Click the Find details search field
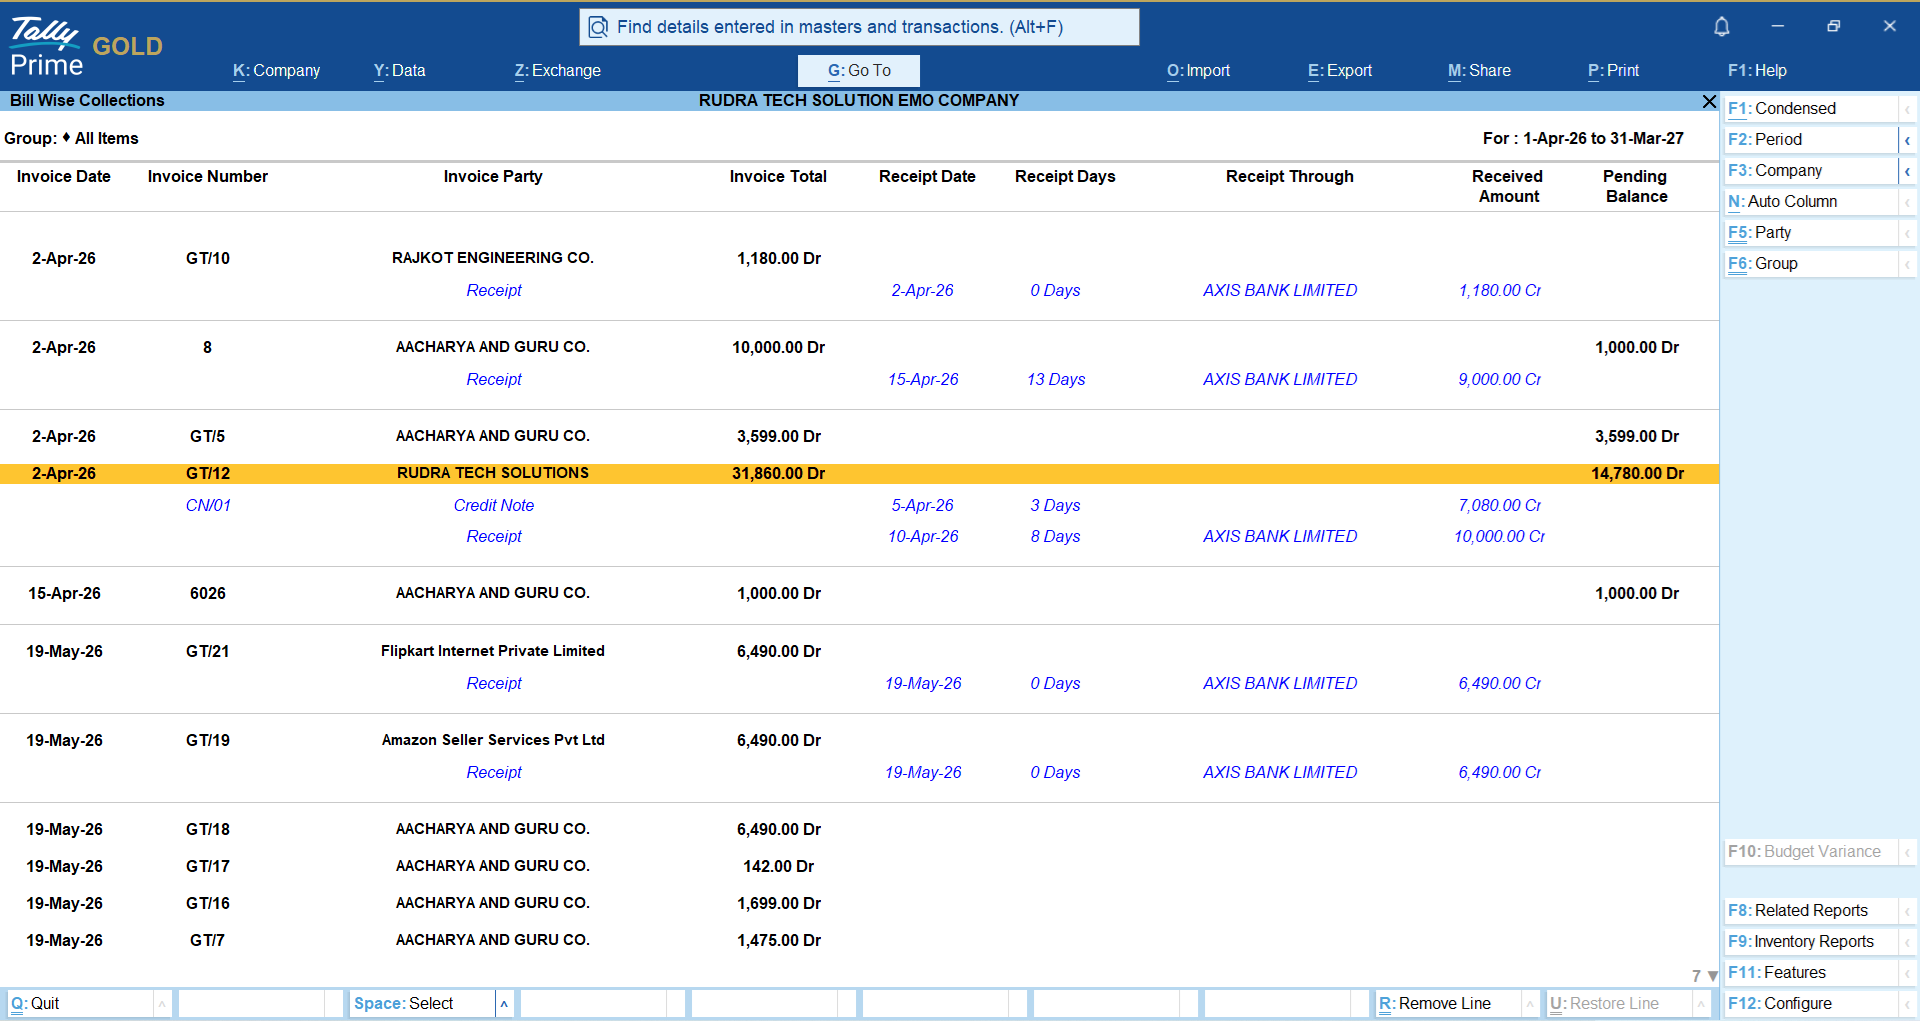Viewport: 1920px width, 1021px height. (x=859, y=27)
